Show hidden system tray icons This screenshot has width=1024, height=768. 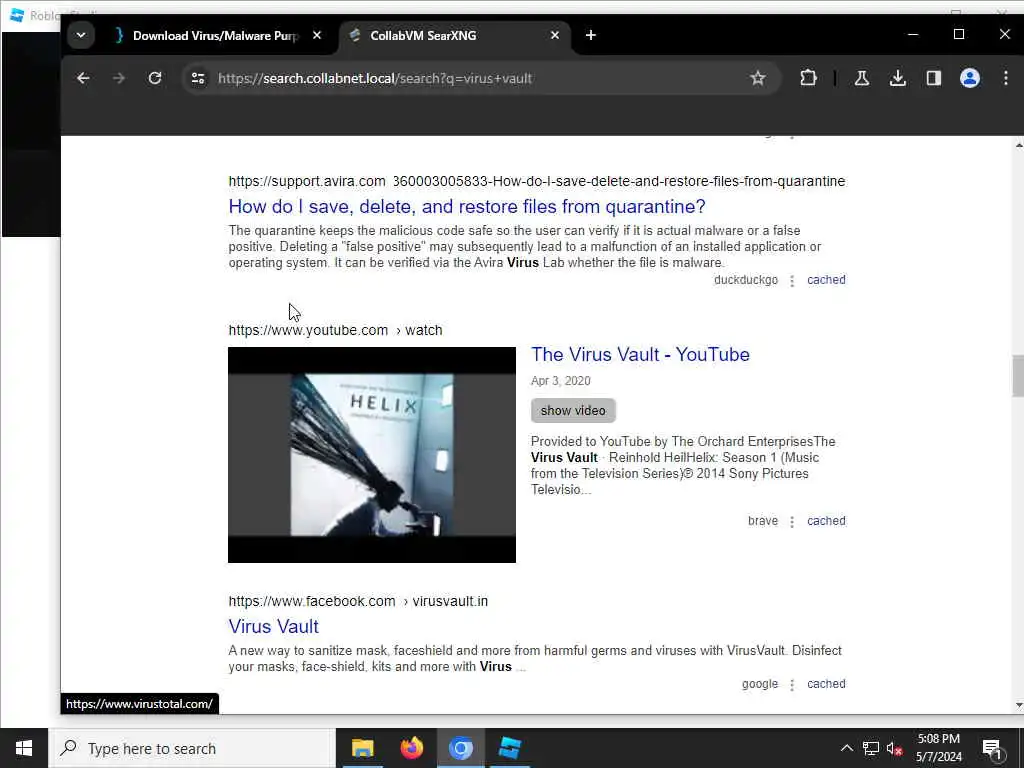846,748
